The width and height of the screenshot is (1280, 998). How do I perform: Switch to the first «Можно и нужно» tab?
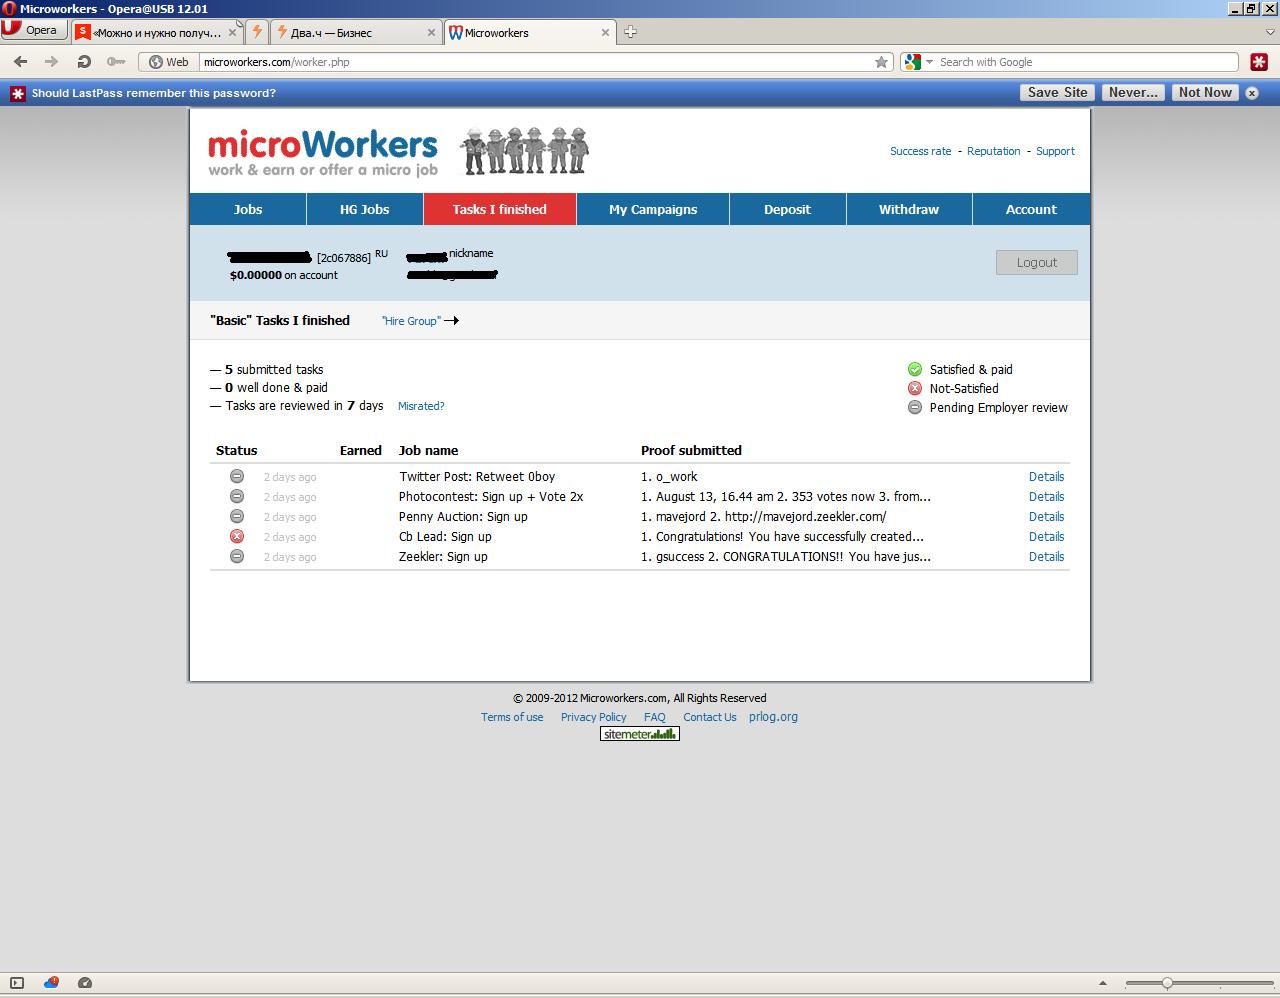tap(156, 32)
